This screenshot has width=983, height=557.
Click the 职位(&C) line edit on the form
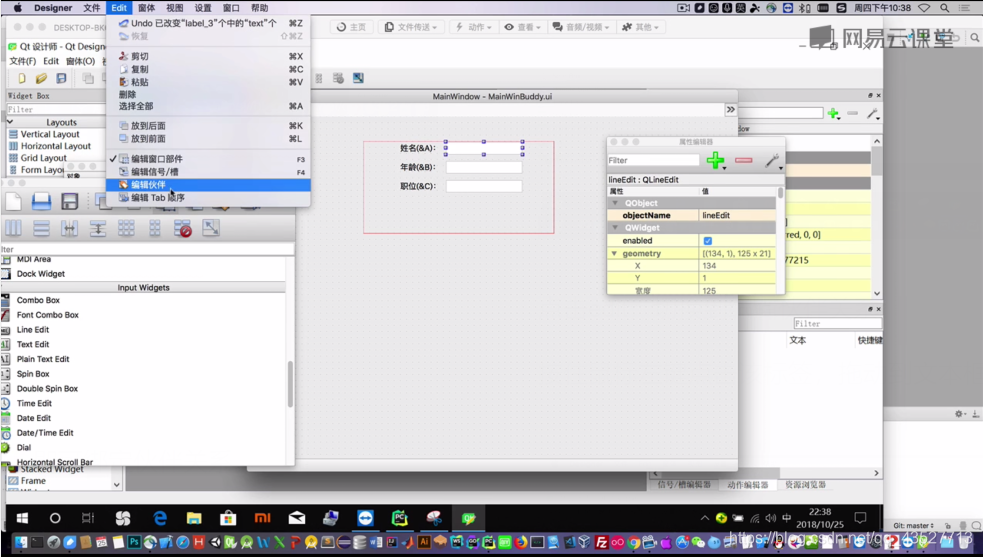(x=484, y=186)
